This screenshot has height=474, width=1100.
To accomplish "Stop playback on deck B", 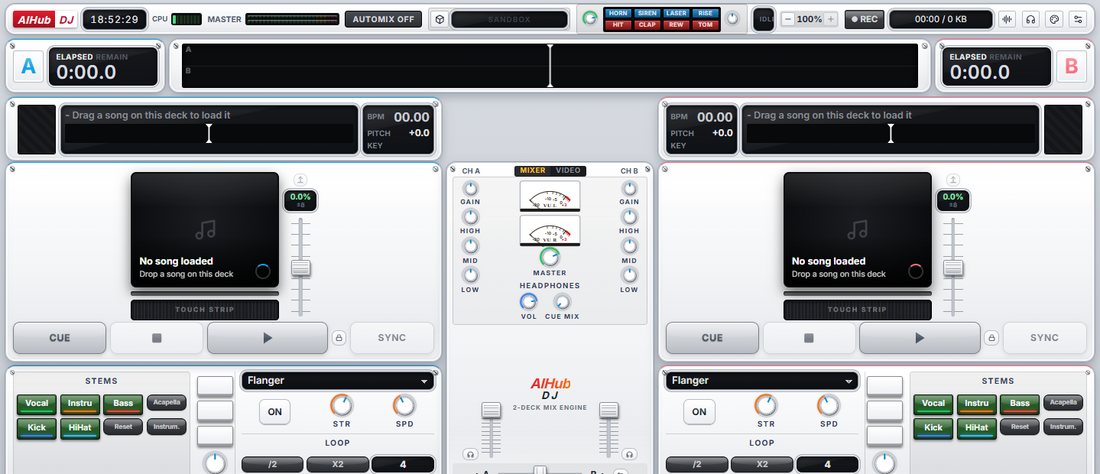I will (x=809, y=338).
